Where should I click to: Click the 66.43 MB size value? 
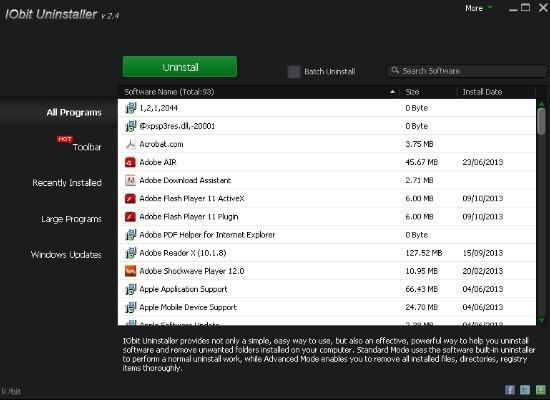click(422, 289)
